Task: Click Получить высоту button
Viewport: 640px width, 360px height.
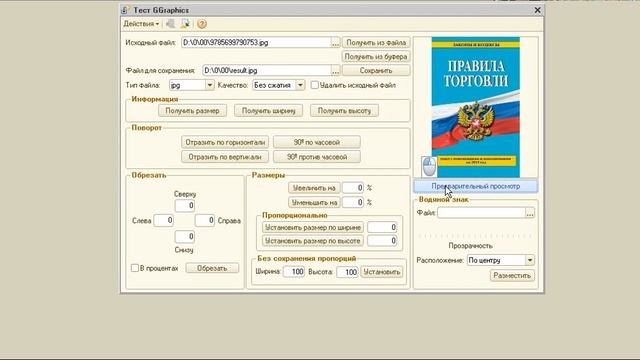Action: 344,111
